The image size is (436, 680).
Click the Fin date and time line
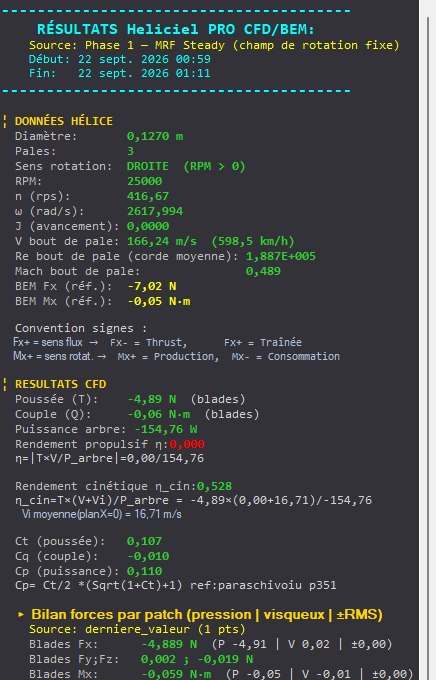(x=120, y=73)
